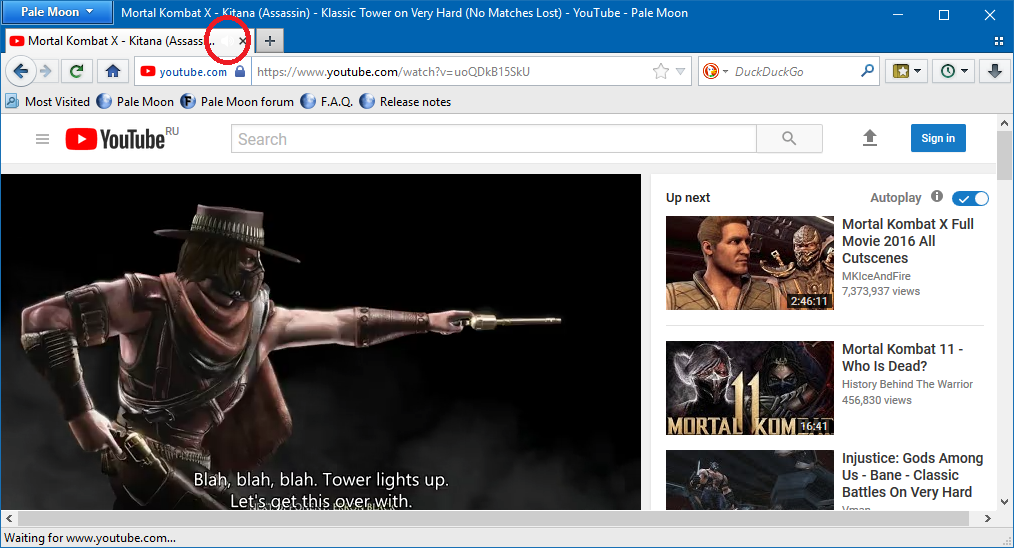
Task: Open the Mortal Kombat X Full Movie 2016 title
Action: tap(907, 241)
